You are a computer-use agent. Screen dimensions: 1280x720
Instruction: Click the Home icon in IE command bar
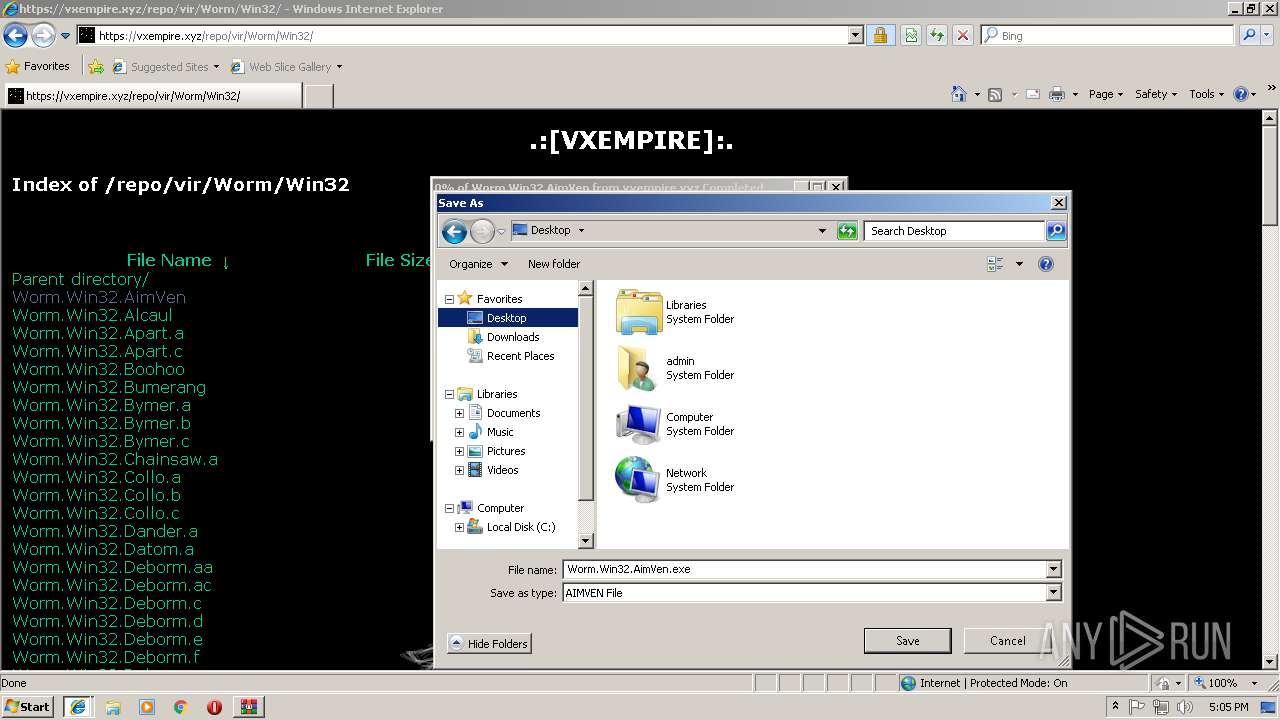tap(959, 94)
